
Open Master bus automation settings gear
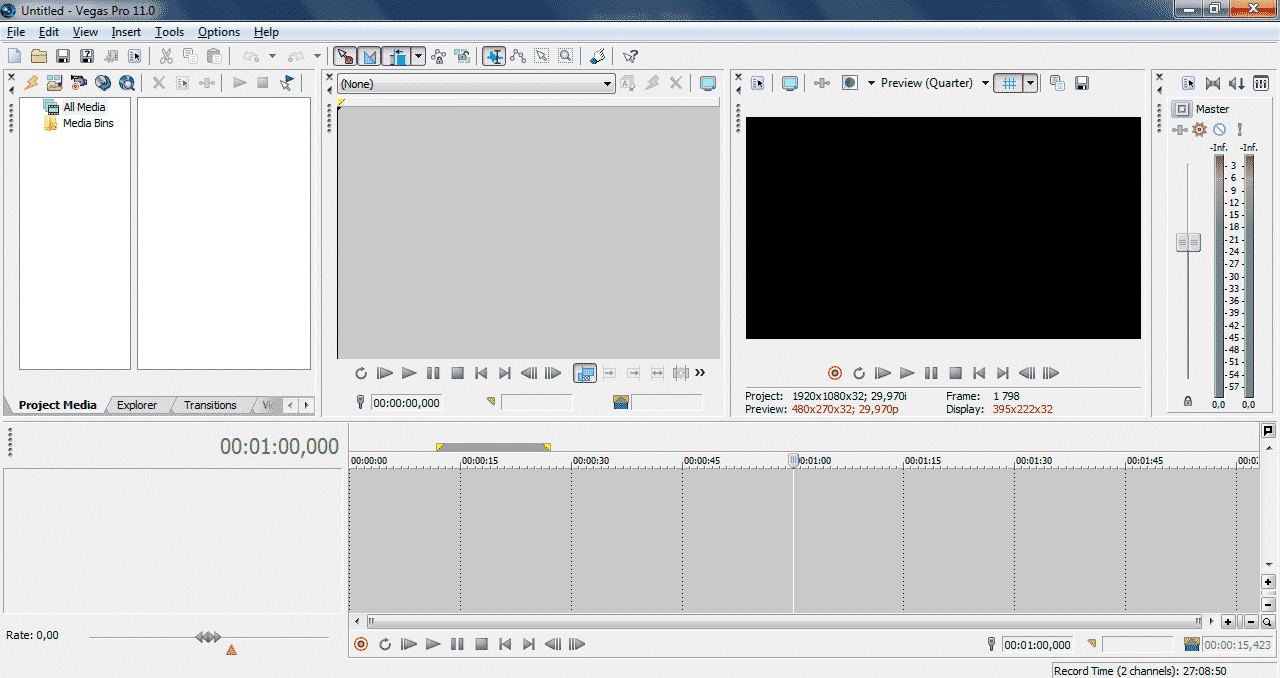point(1199,130)
